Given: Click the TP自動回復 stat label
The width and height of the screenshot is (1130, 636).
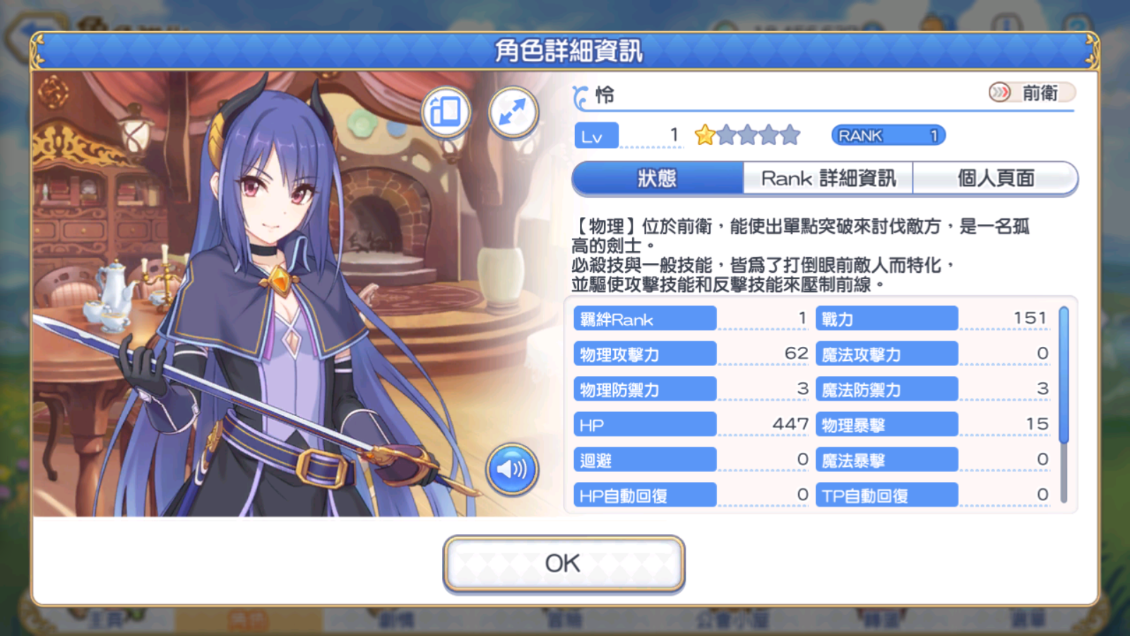Looking at the screenshot, I should pos(886,495).
